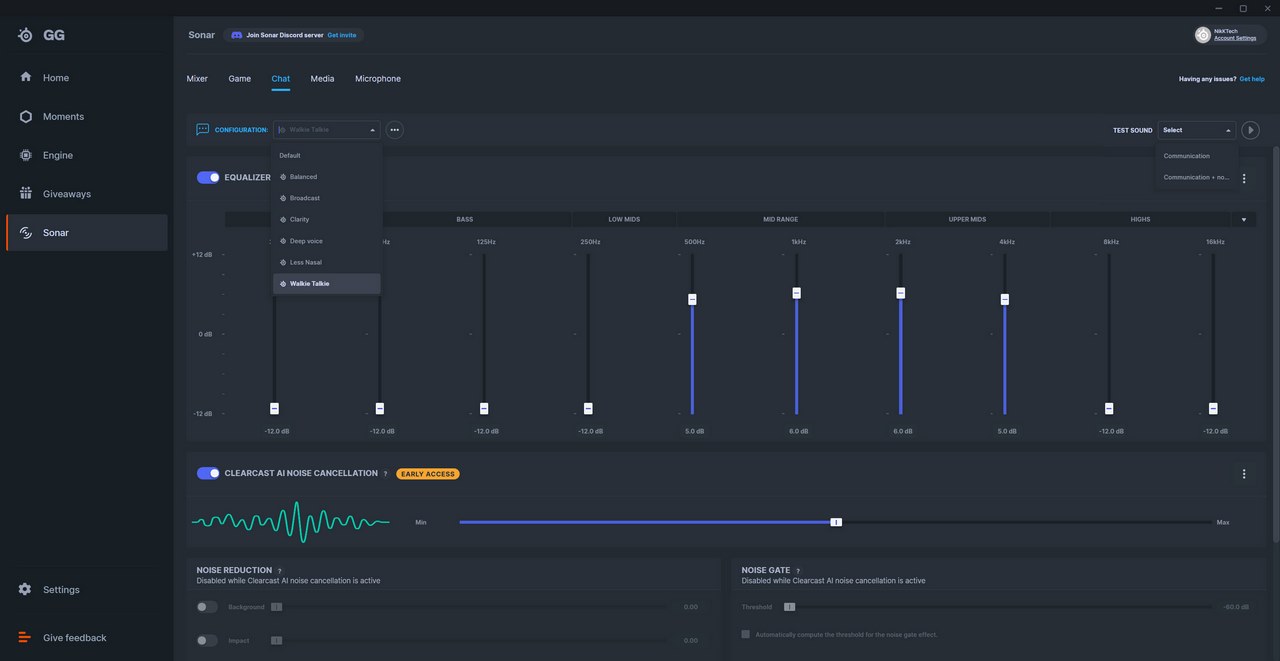Viewport: 1280px width, 661px height.
Task: Click the Noise Reduction help question mark
Action: [279, 571]
